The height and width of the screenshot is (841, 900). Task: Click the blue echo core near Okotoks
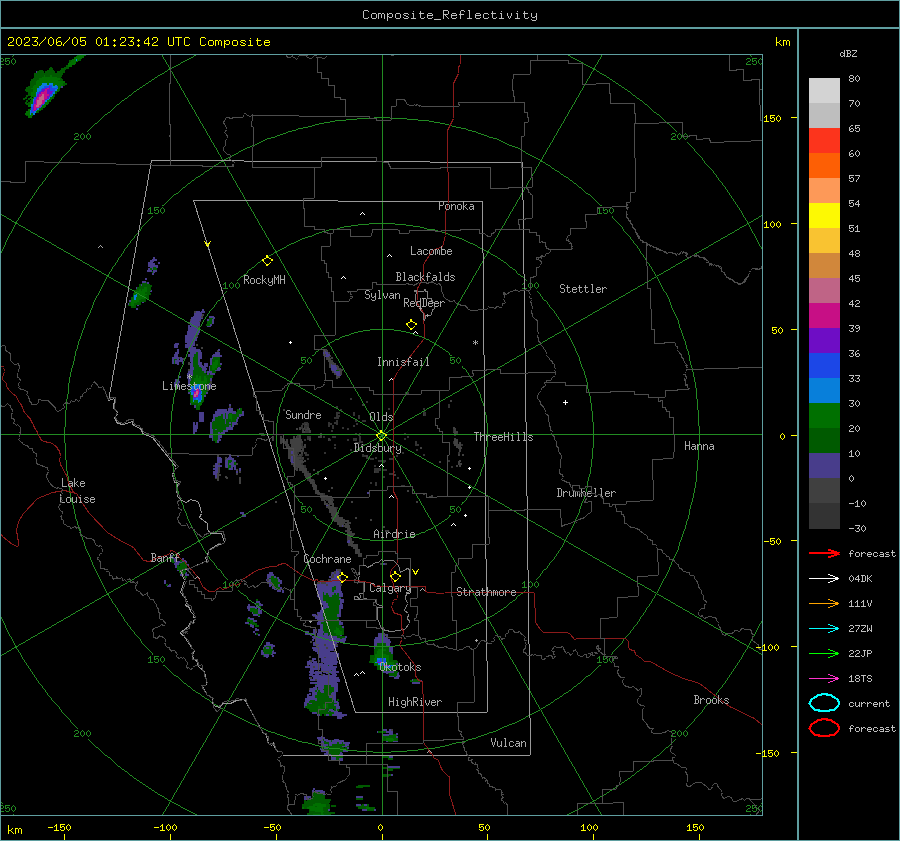click(x=382, y=662)
